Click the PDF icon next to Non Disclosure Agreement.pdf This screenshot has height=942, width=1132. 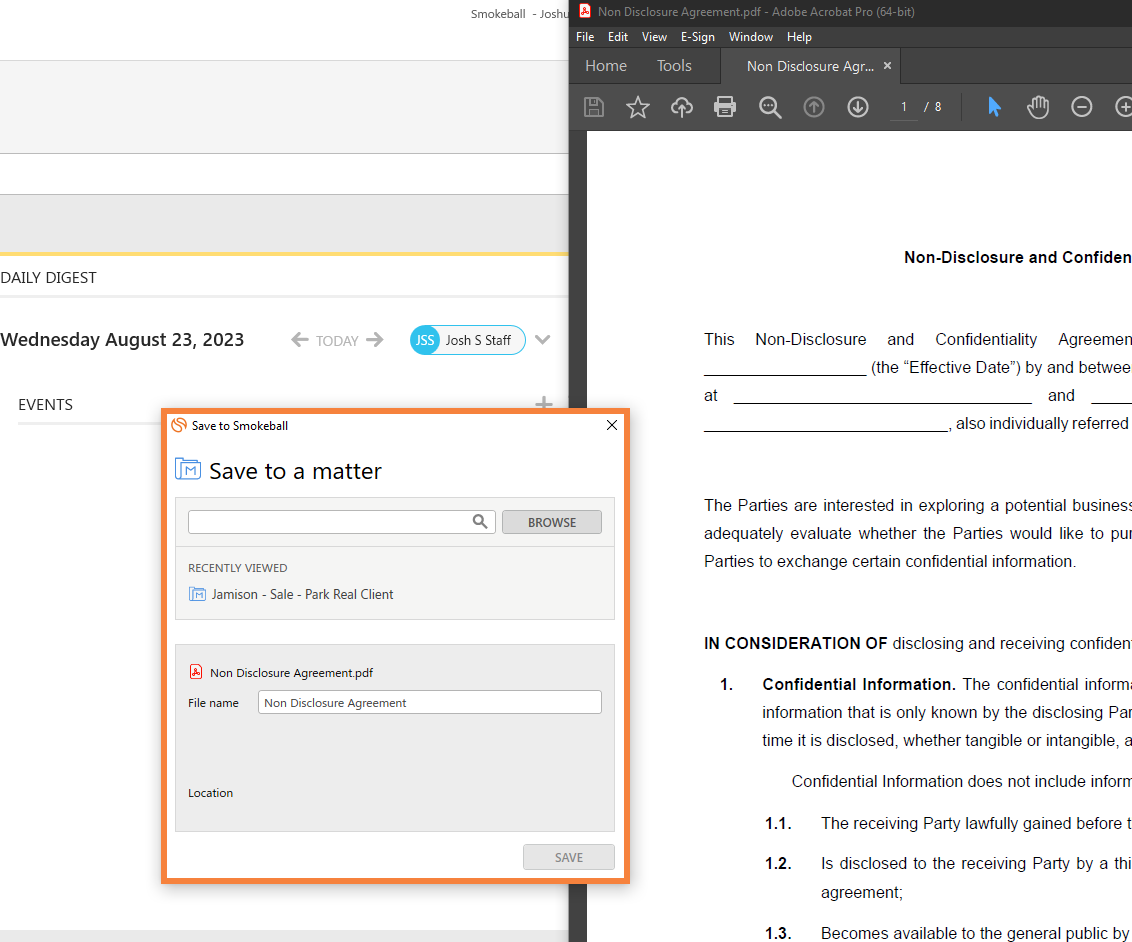click(196, 672)
